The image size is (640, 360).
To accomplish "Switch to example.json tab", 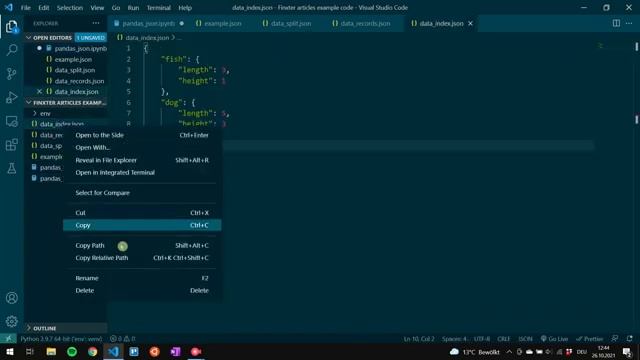I will click(x=222, y=23).
